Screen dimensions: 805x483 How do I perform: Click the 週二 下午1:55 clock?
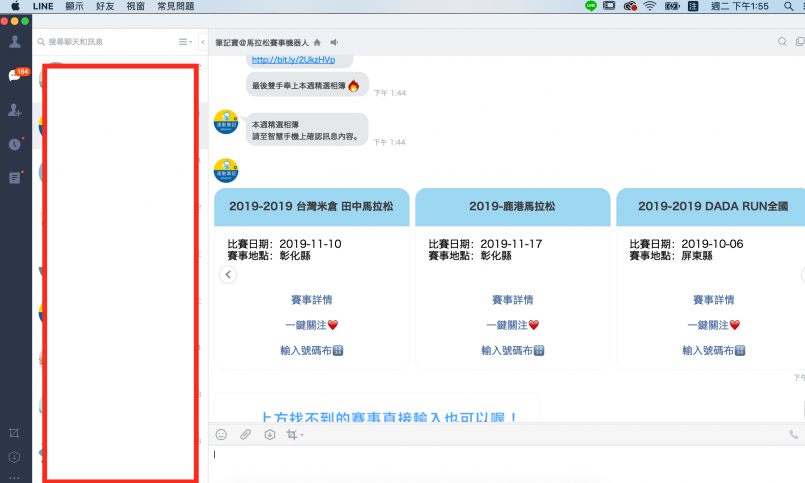click(740, 6)
